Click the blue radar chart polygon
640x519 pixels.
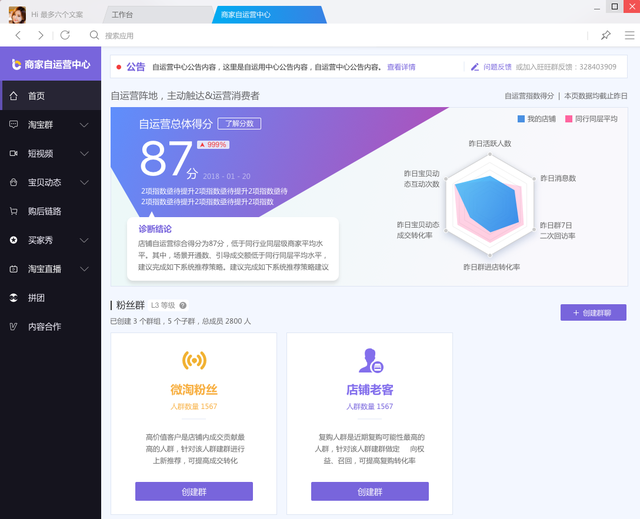point(487,203)
